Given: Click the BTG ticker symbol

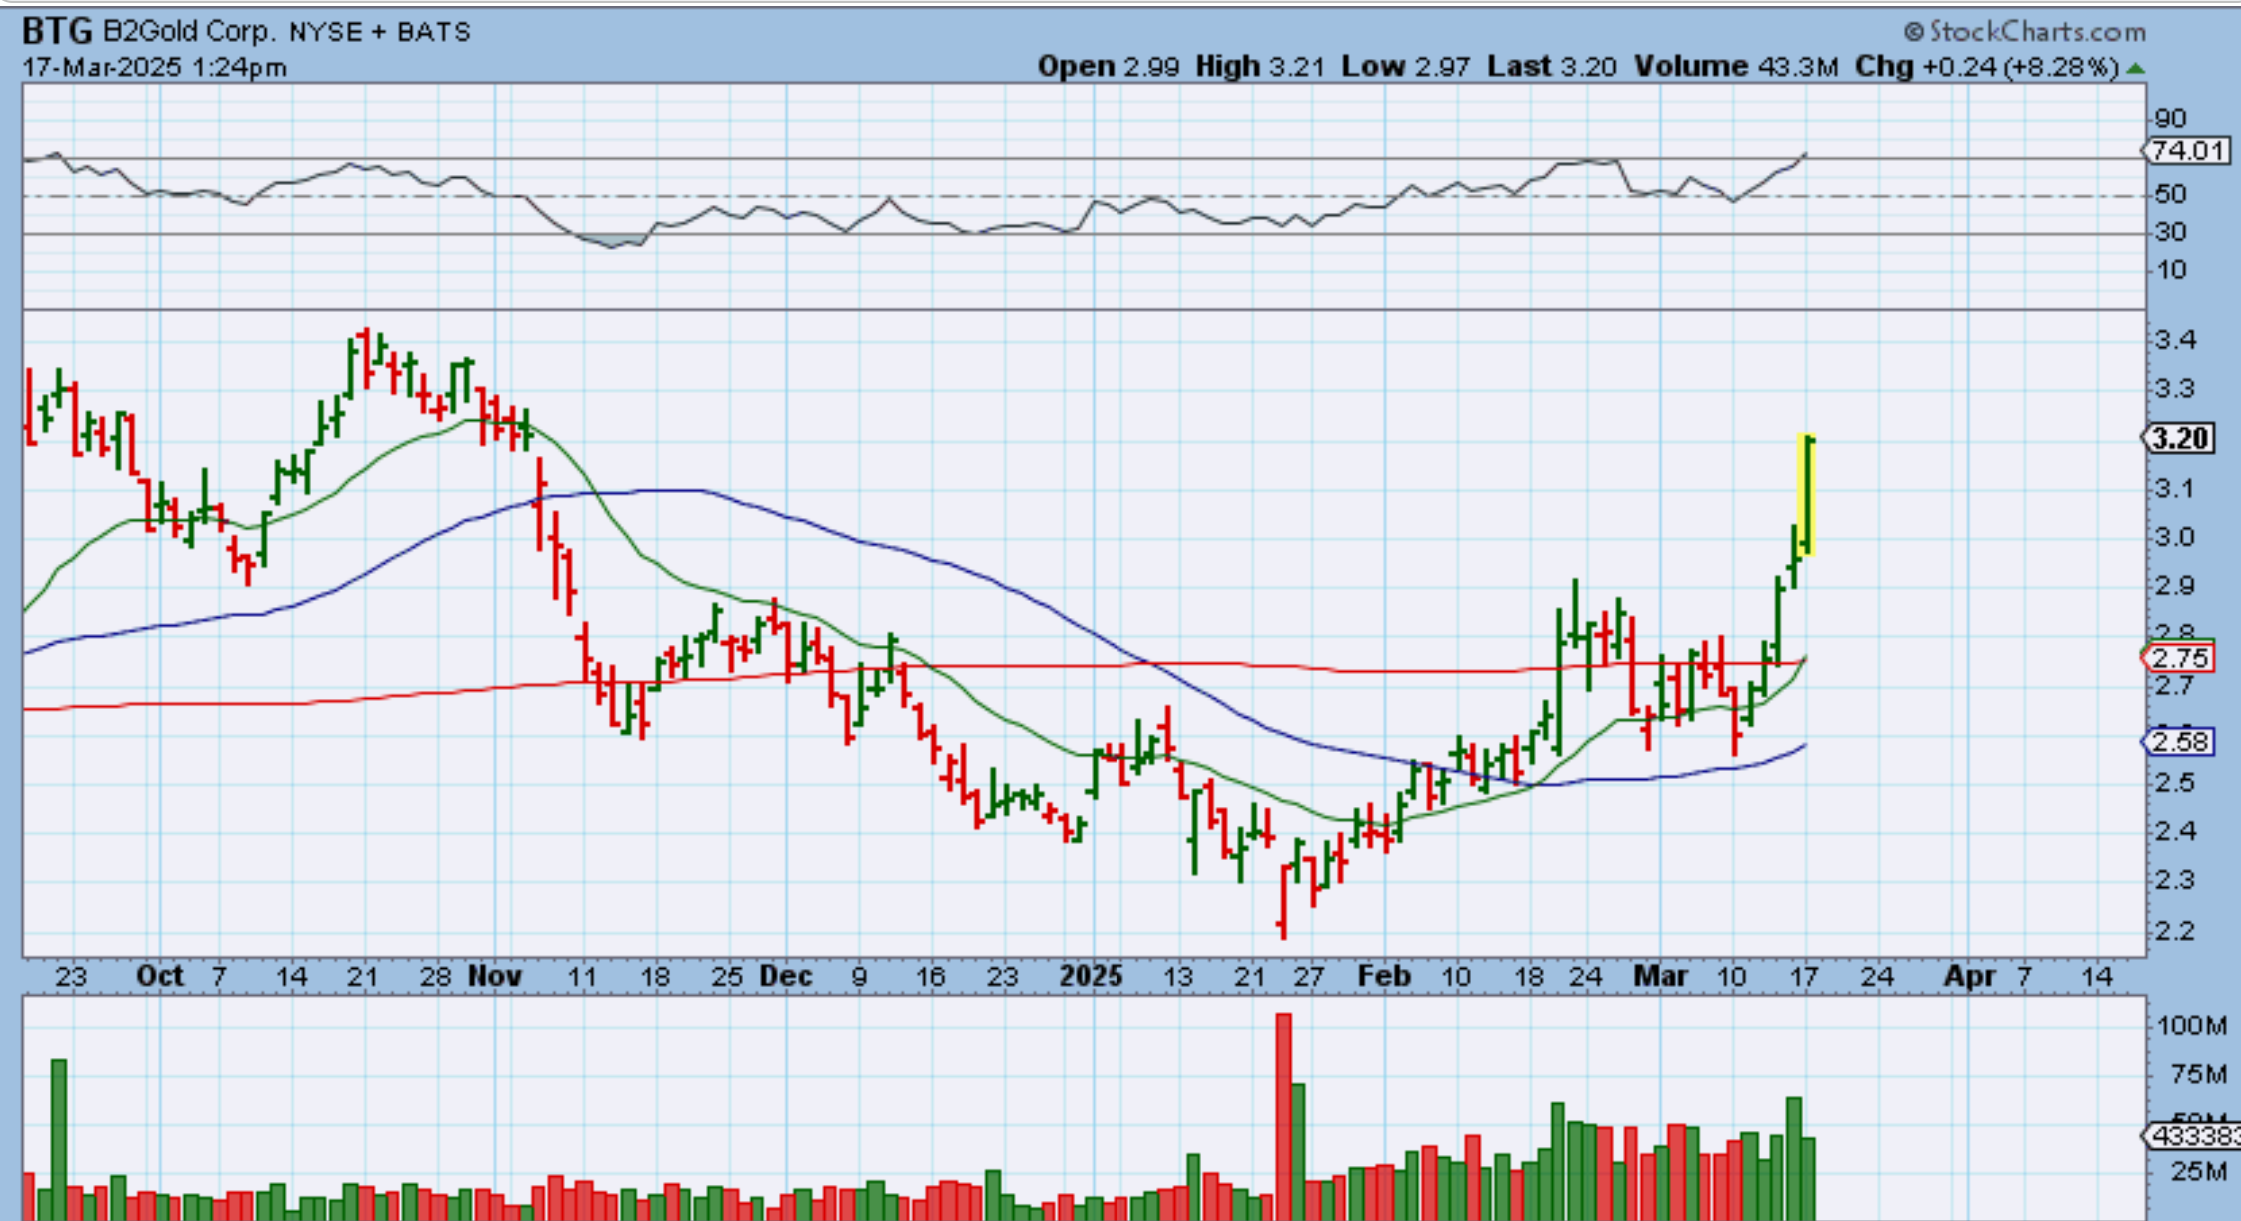Looking at the screenshot, I should (x=57, y=32).
